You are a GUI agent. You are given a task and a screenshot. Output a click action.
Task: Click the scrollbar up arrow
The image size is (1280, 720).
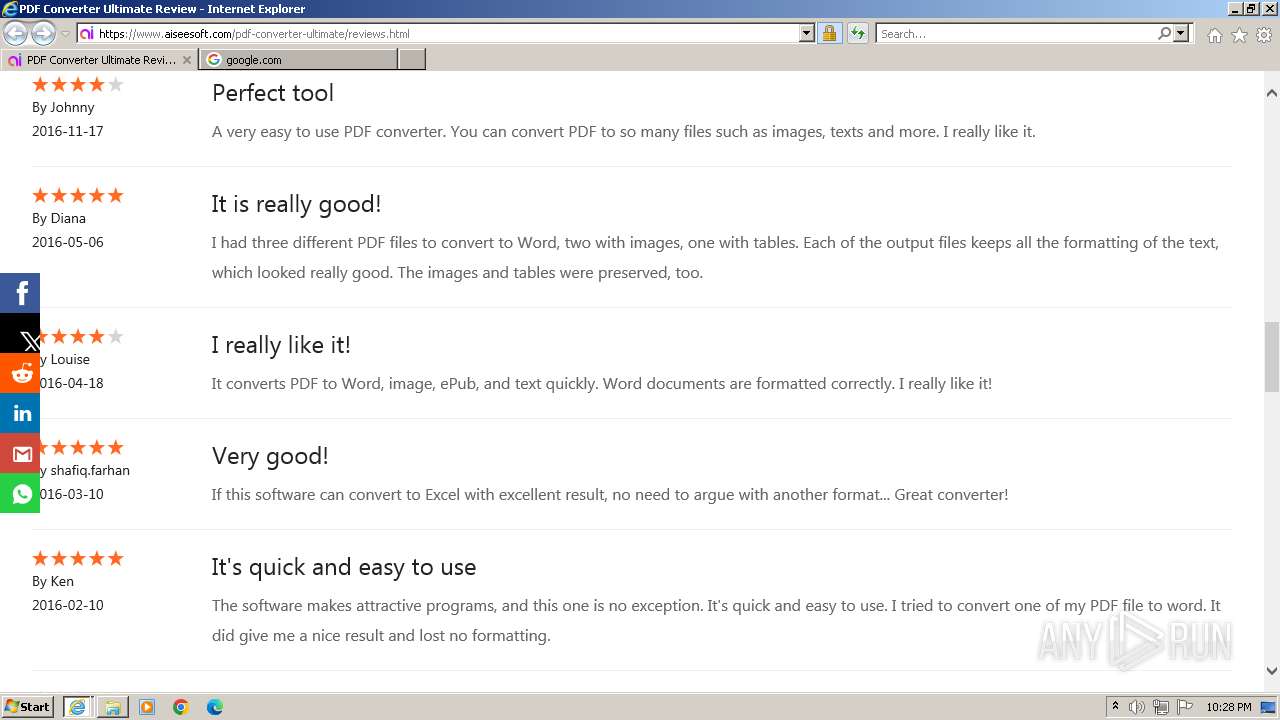1272,93
